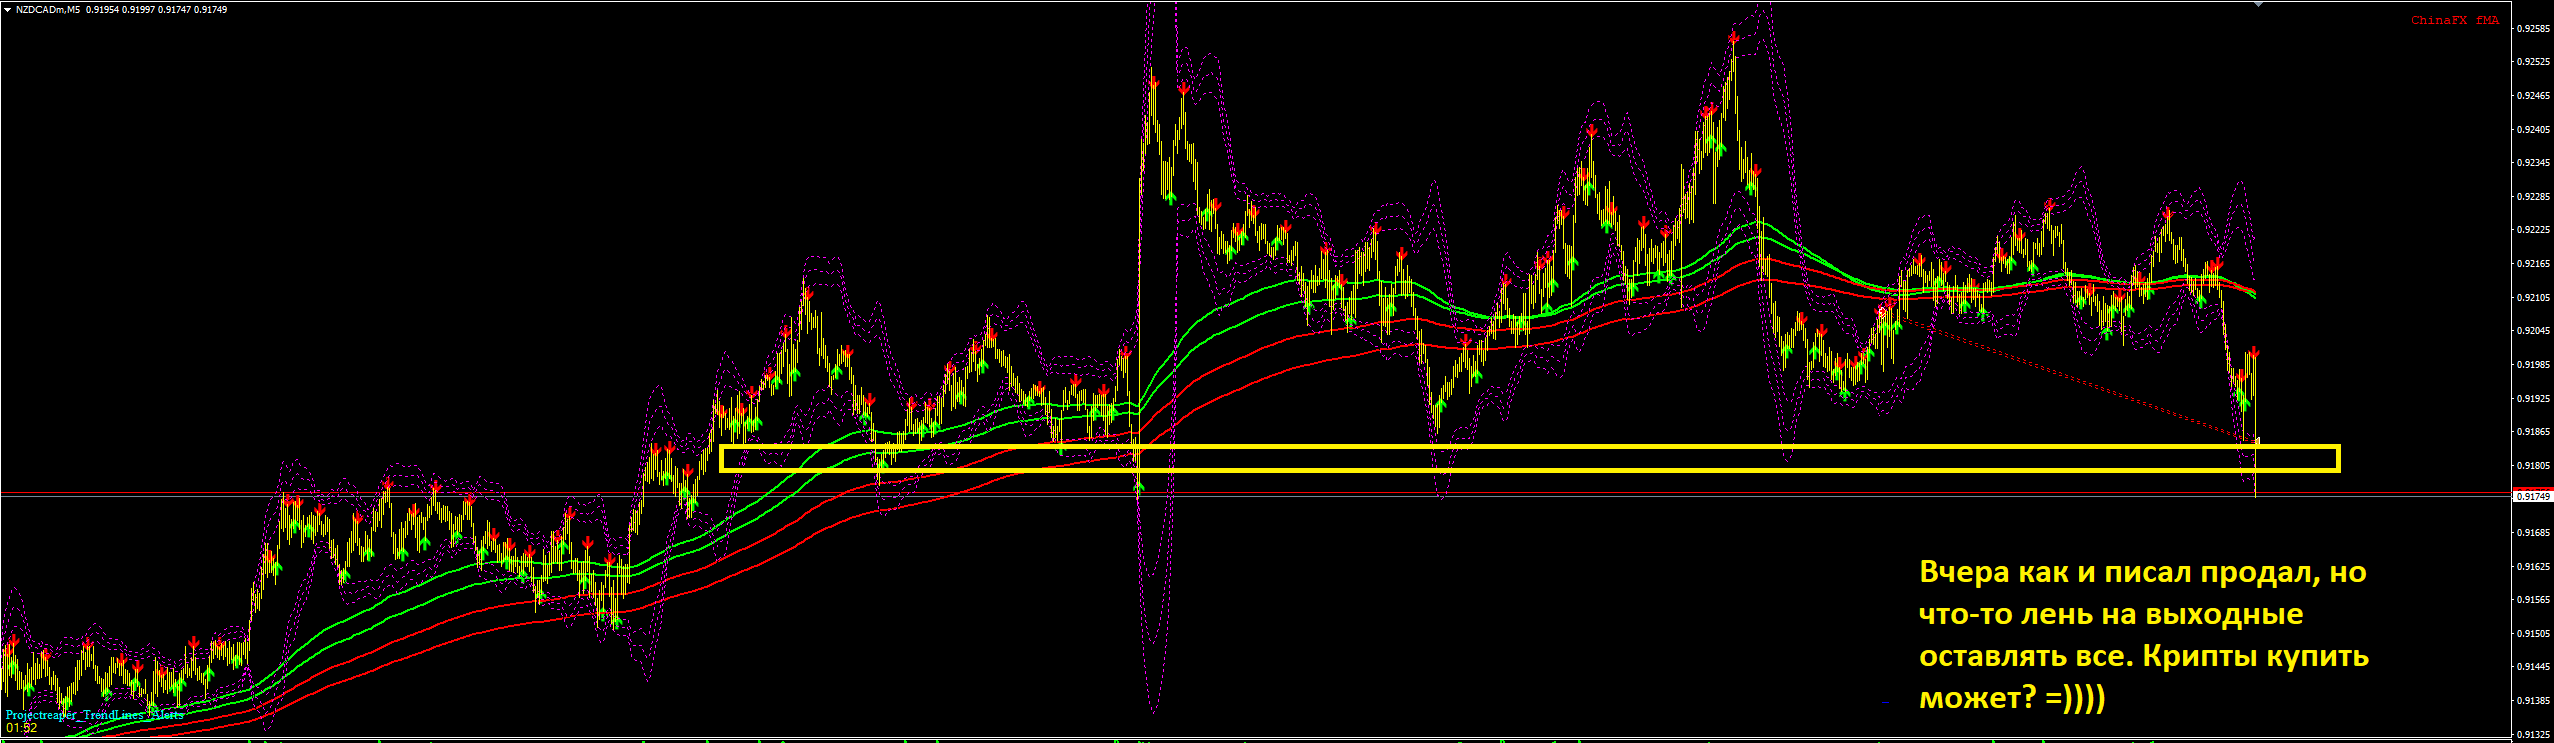Click the 0.92045 price scale label
The image size is (2554, 743).
[x=2533, y=330]
